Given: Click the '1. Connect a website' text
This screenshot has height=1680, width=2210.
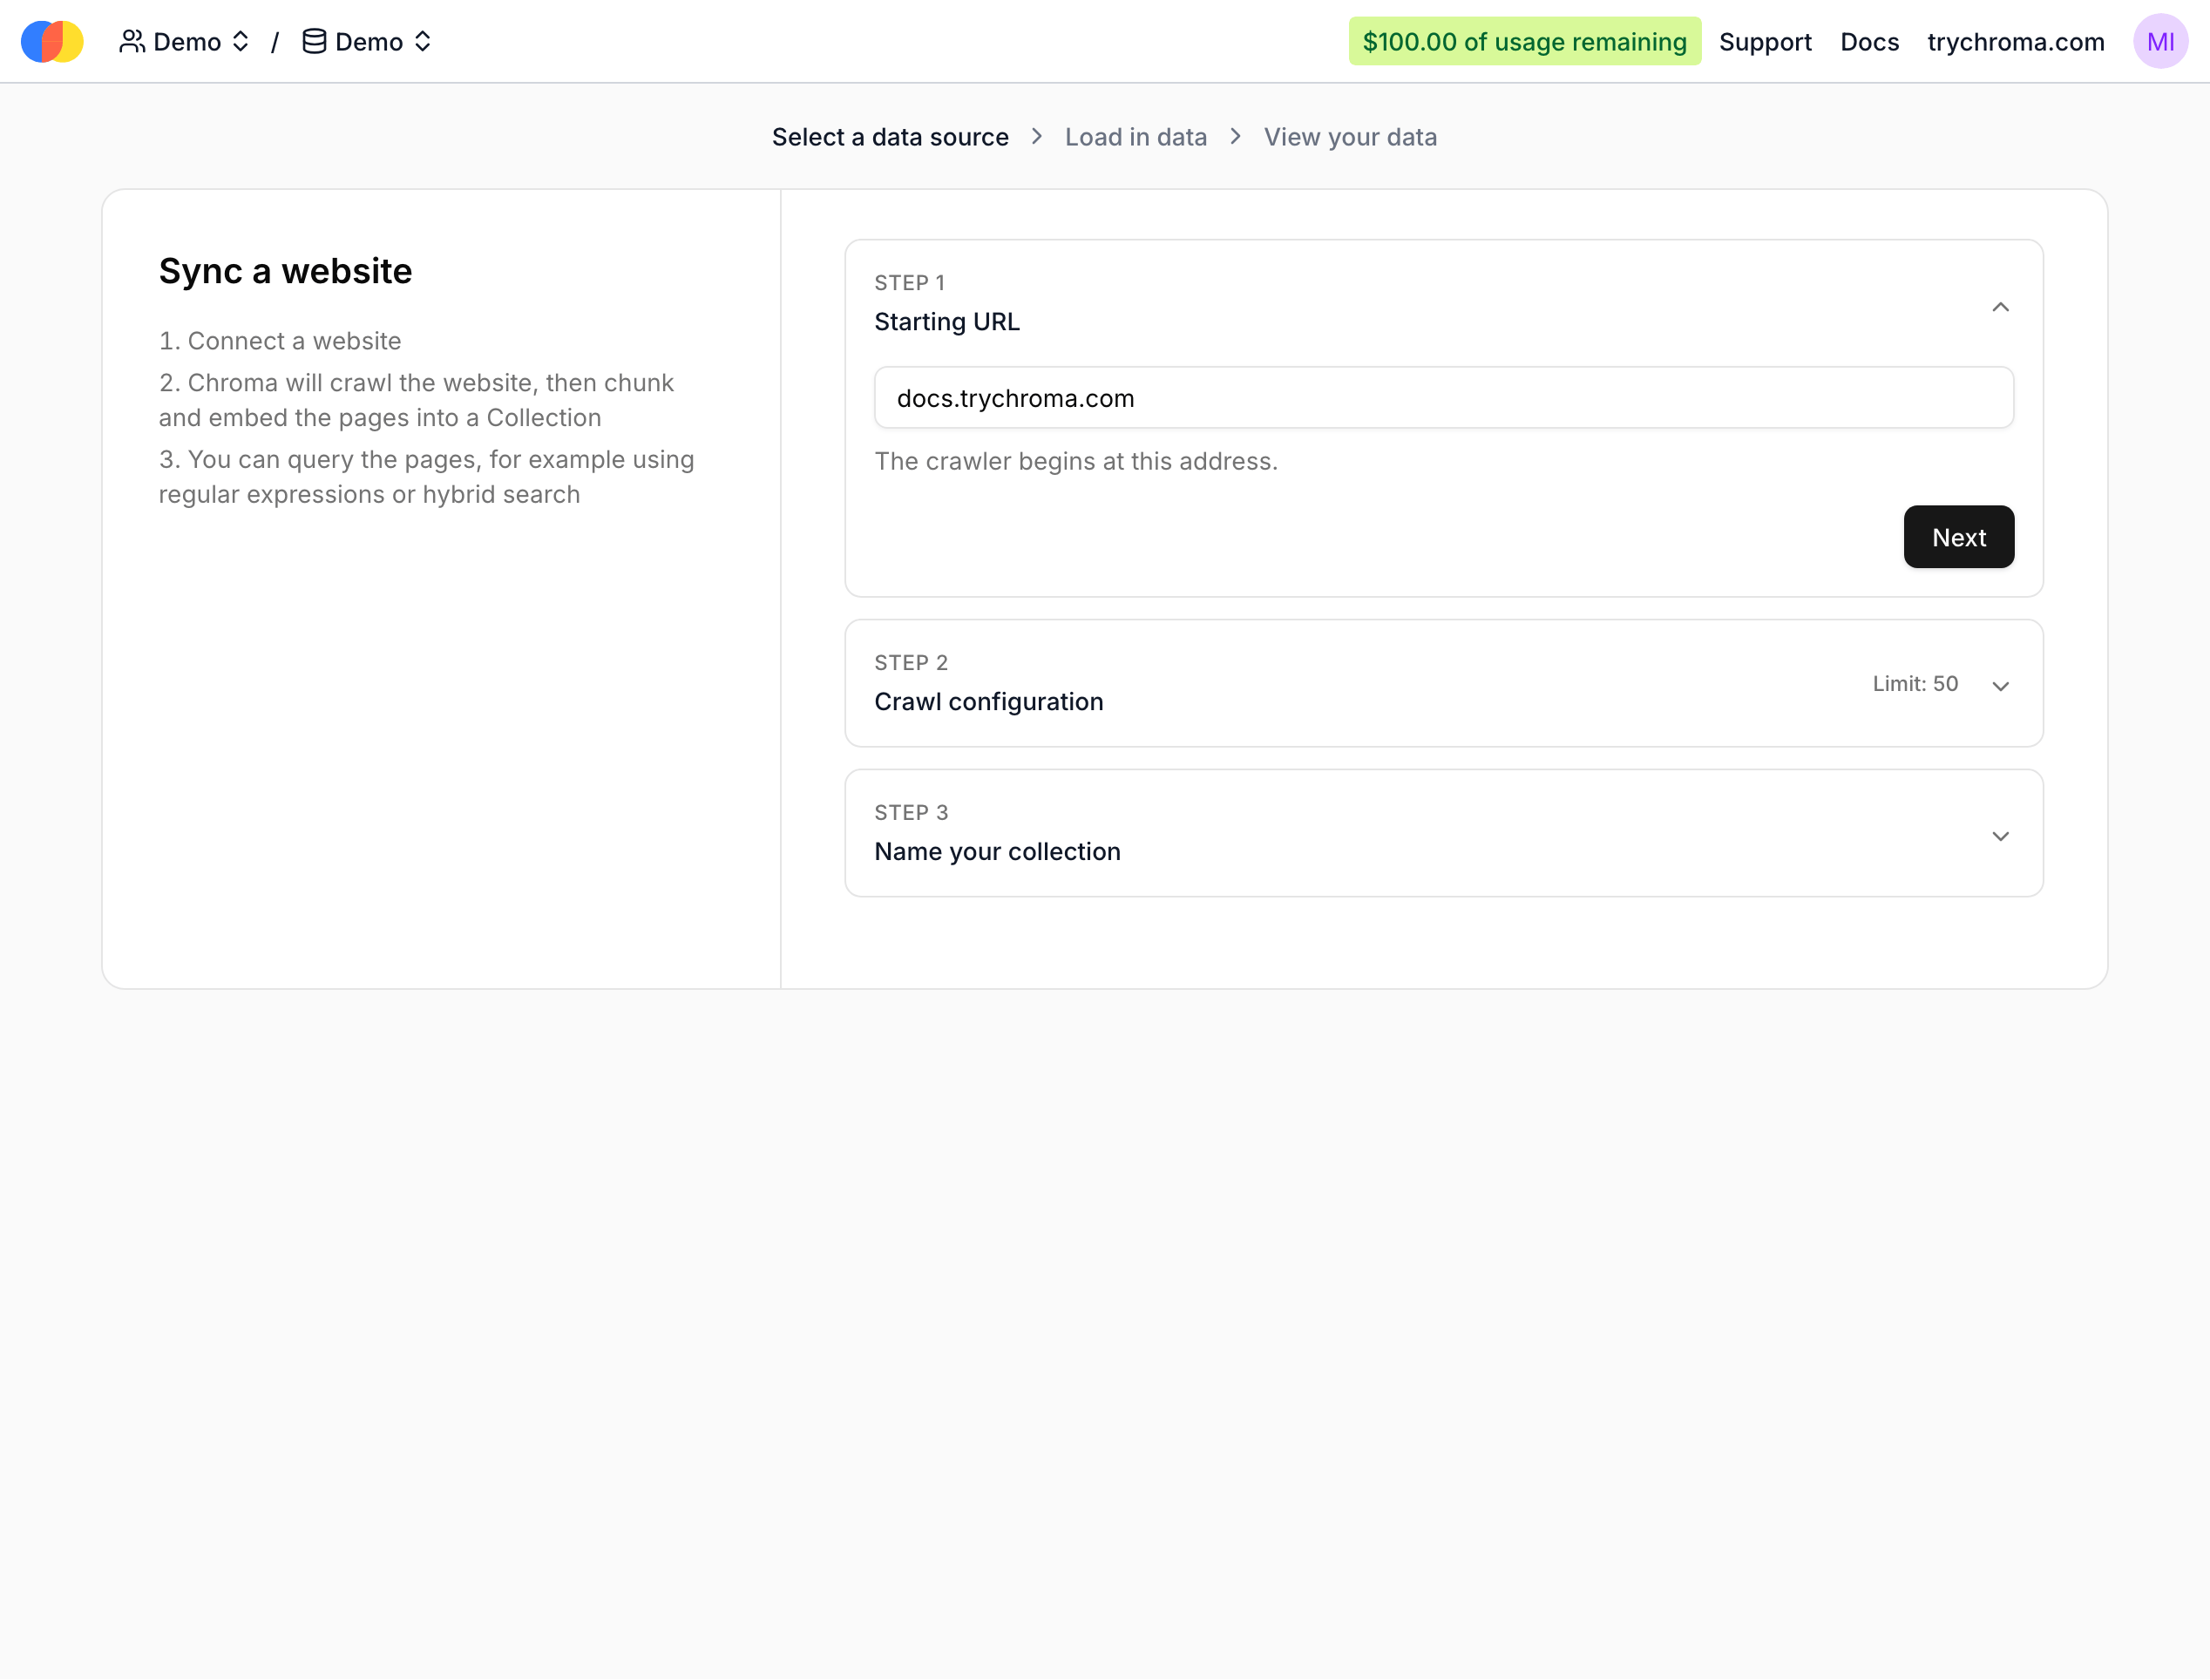Looking at the screenshot, I should 280,341.
